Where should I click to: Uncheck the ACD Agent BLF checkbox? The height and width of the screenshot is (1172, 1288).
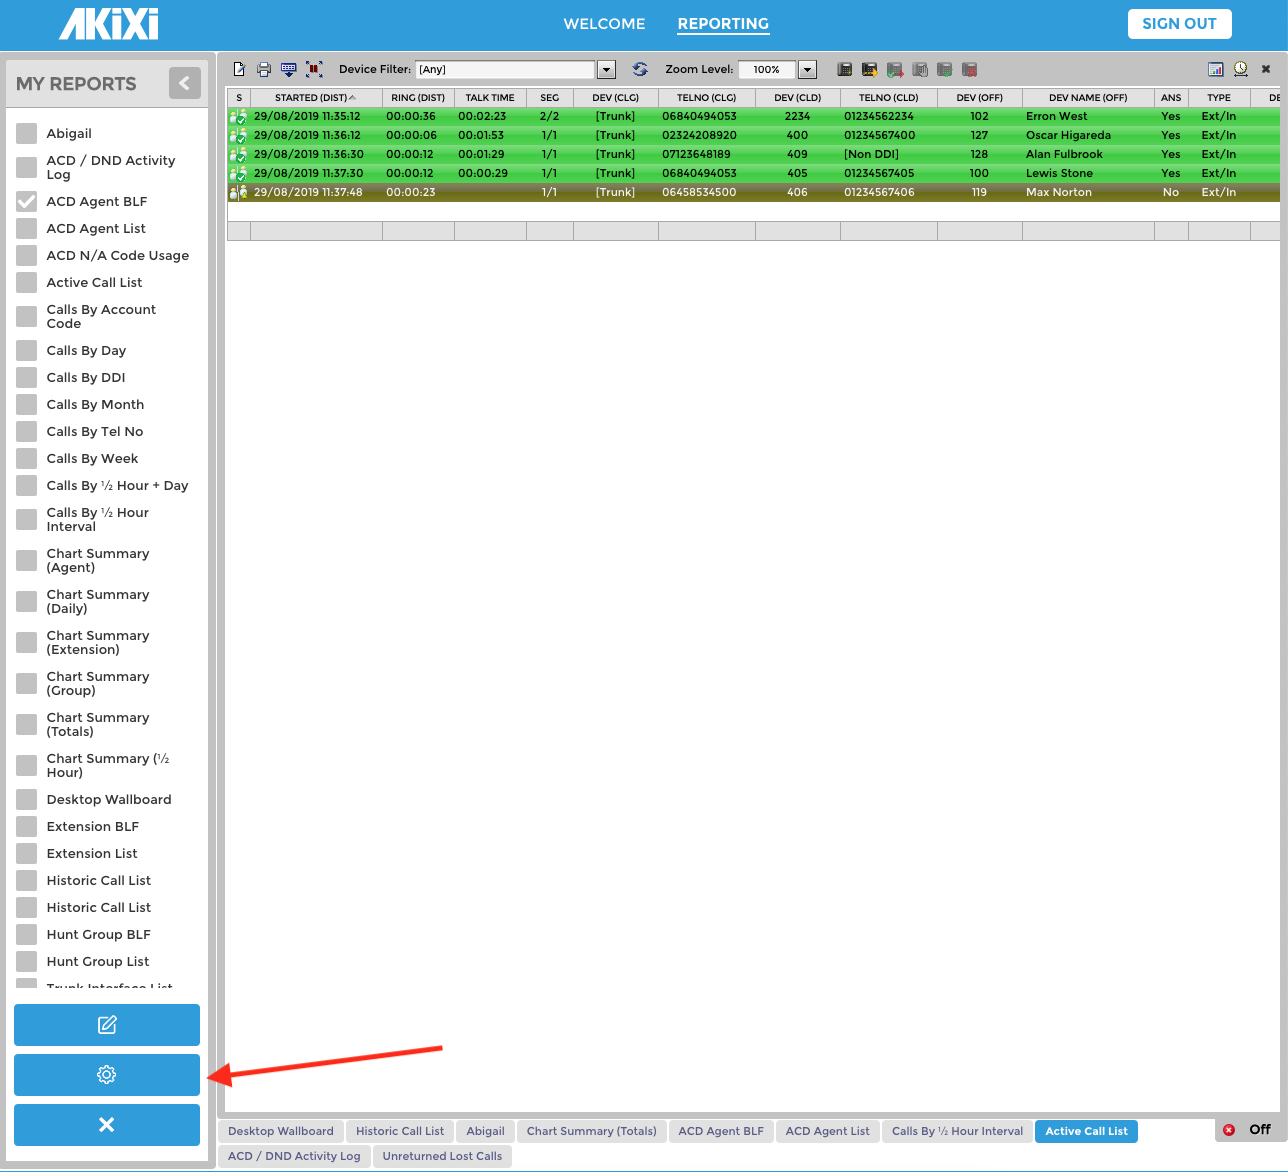(x=27, y=202)
